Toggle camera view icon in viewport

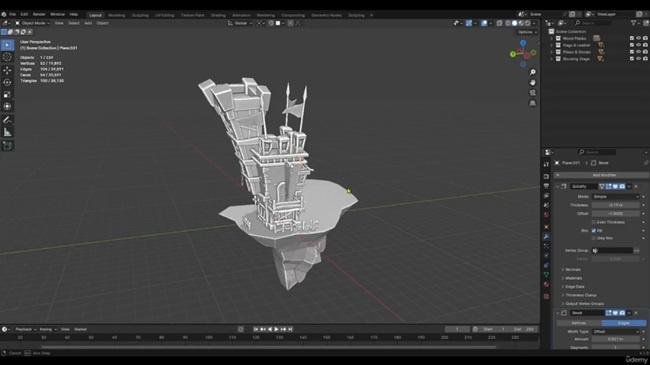(x=533, y=92)
